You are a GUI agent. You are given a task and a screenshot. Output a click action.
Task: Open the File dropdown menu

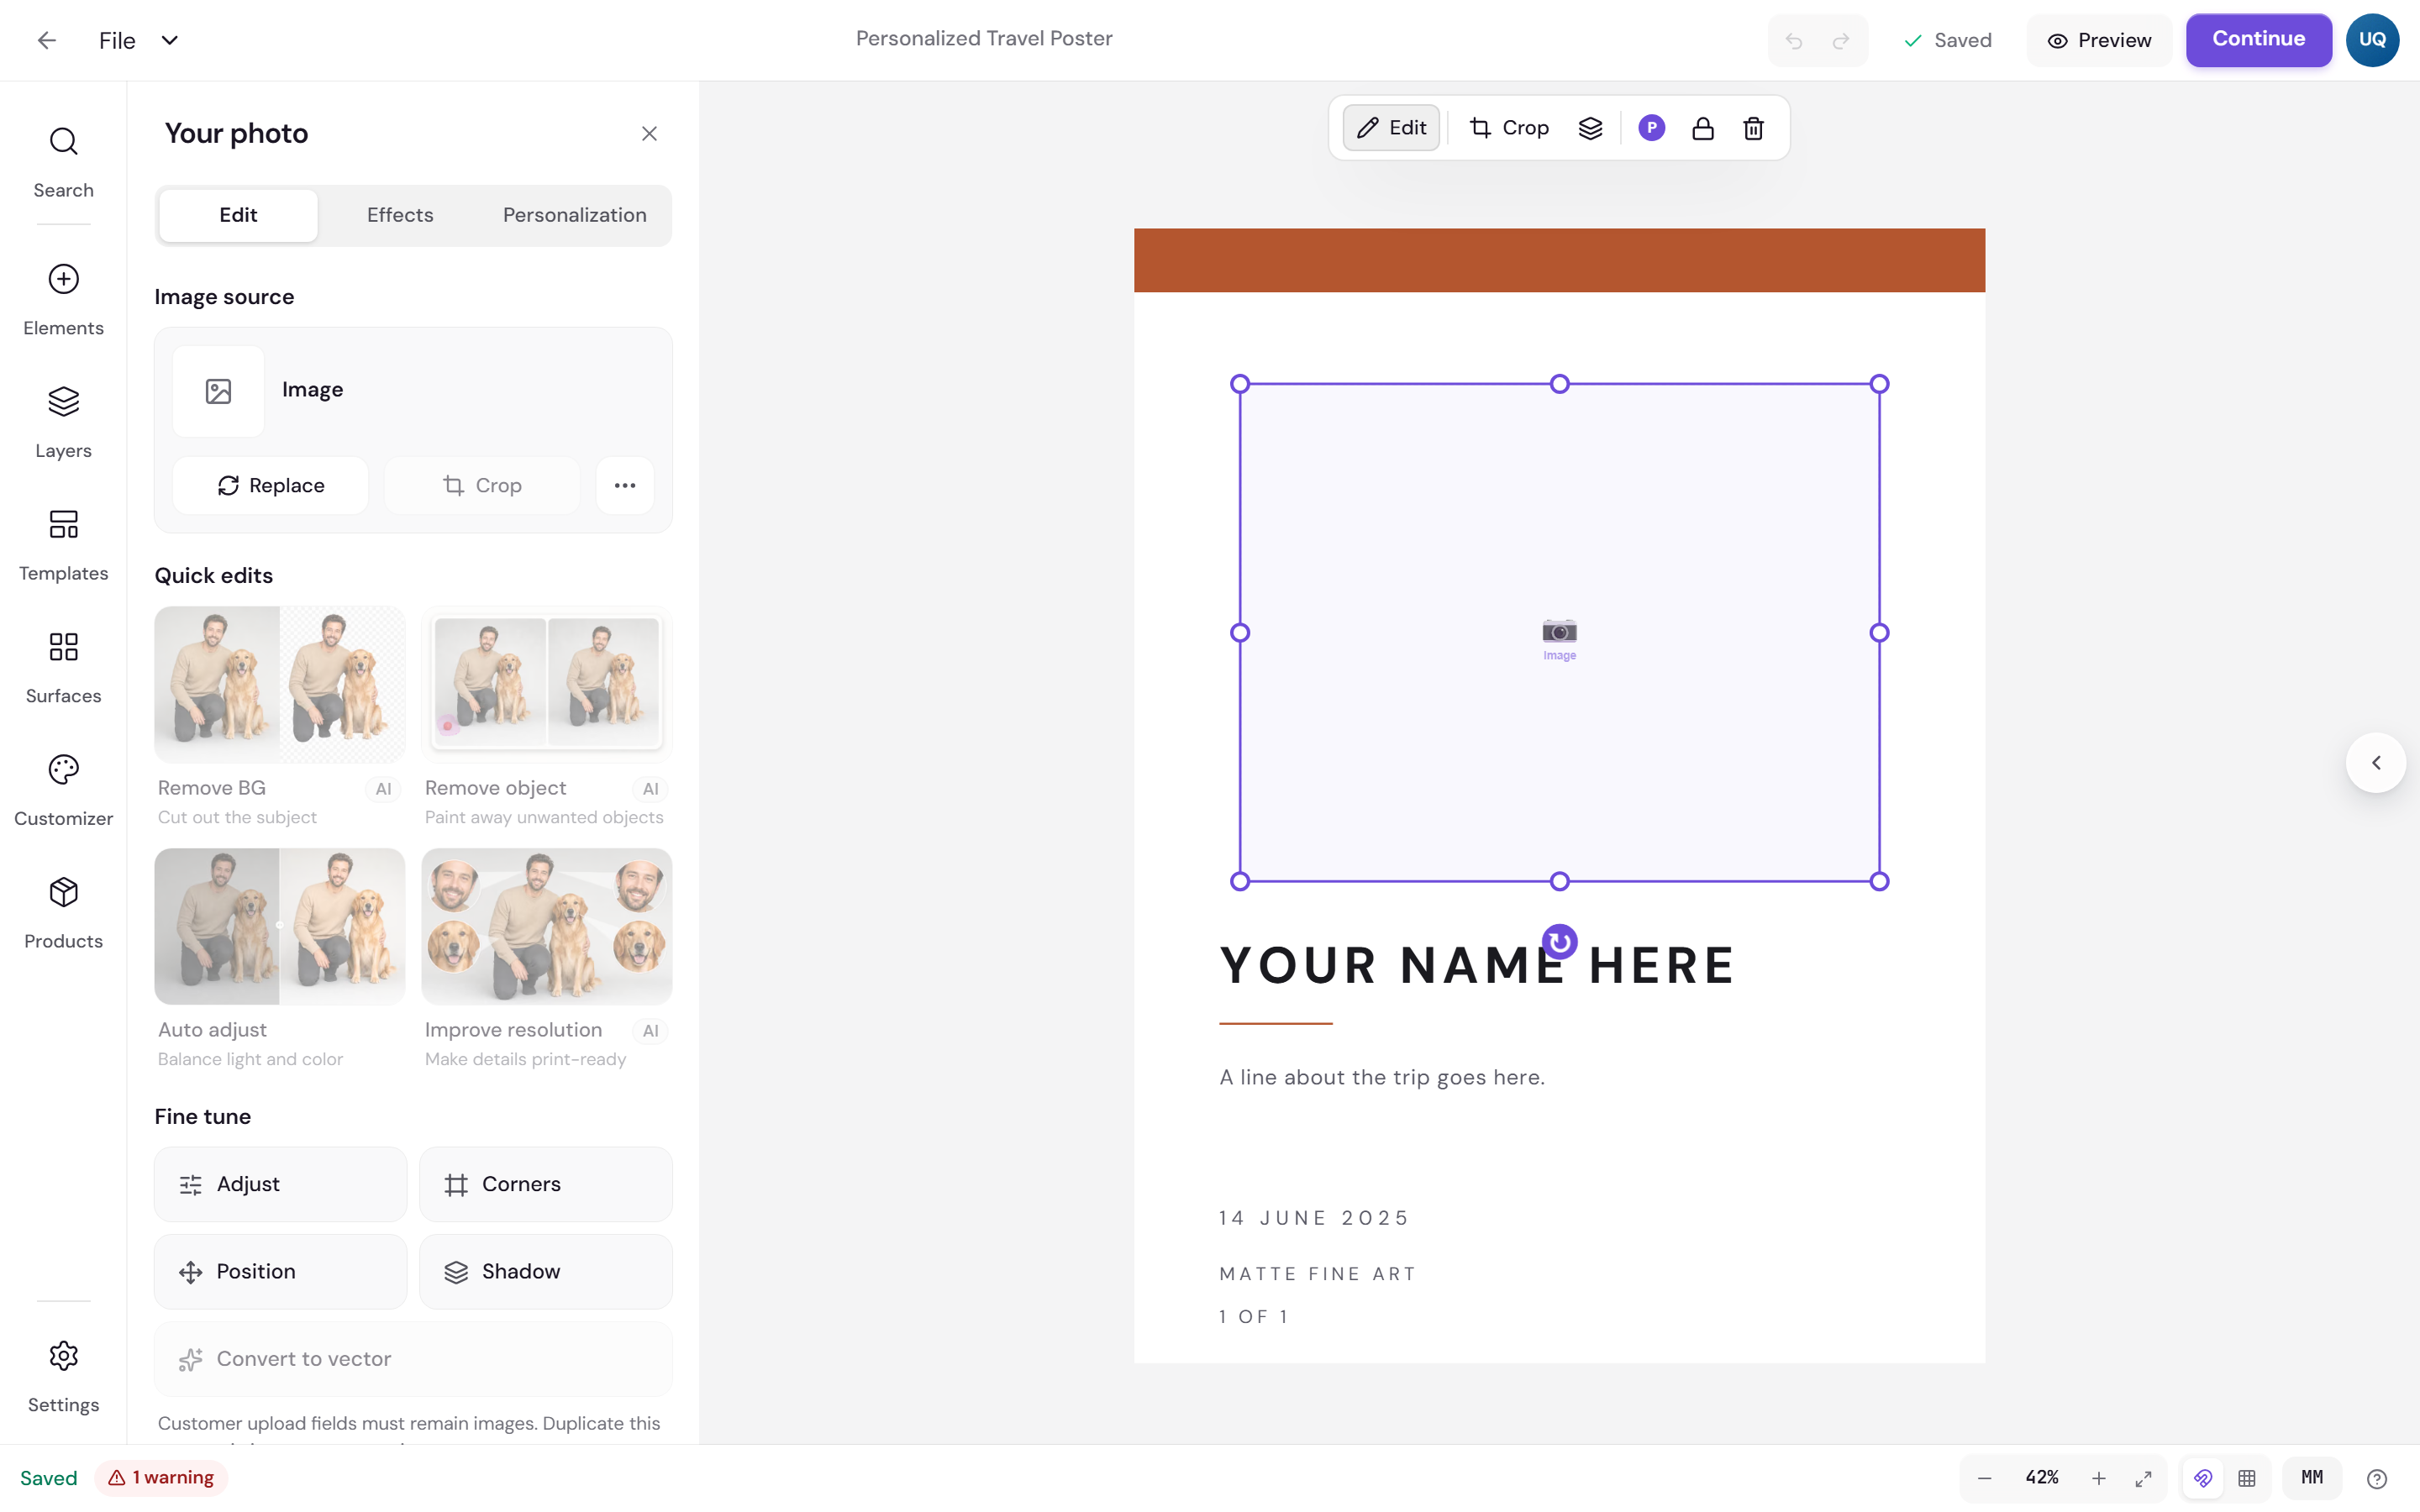[x=138, y=41]
